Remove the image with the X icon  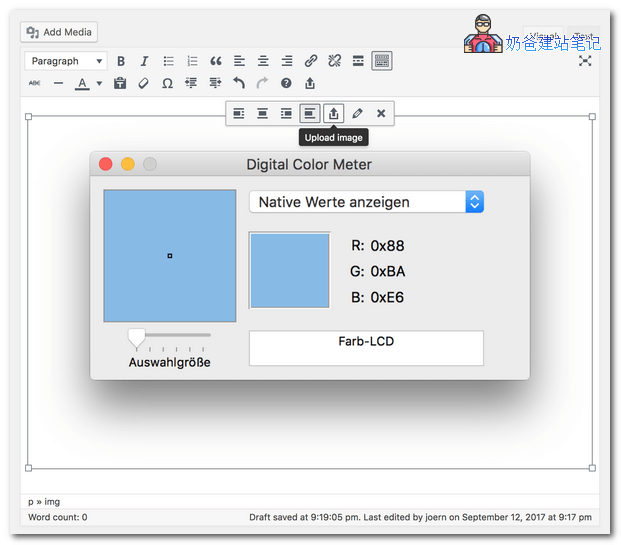[x=381, y=113]
